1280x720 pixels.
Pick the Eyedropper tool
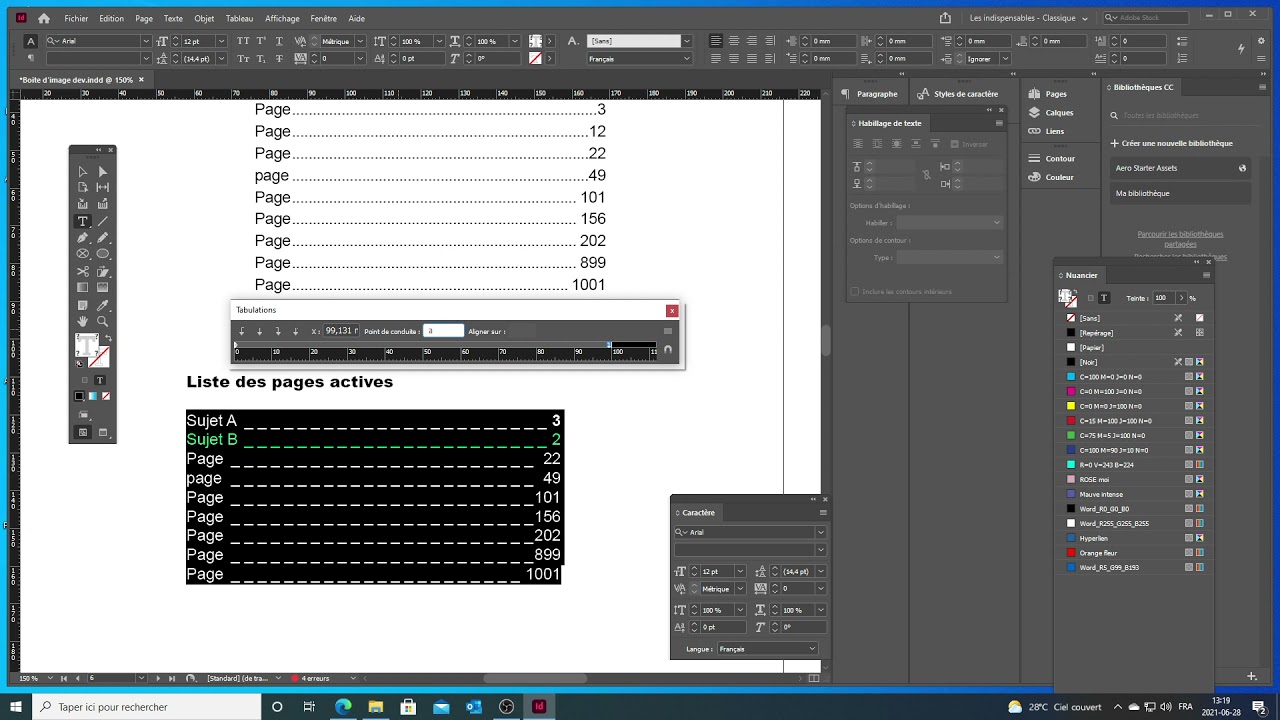[x=102, y=305]
